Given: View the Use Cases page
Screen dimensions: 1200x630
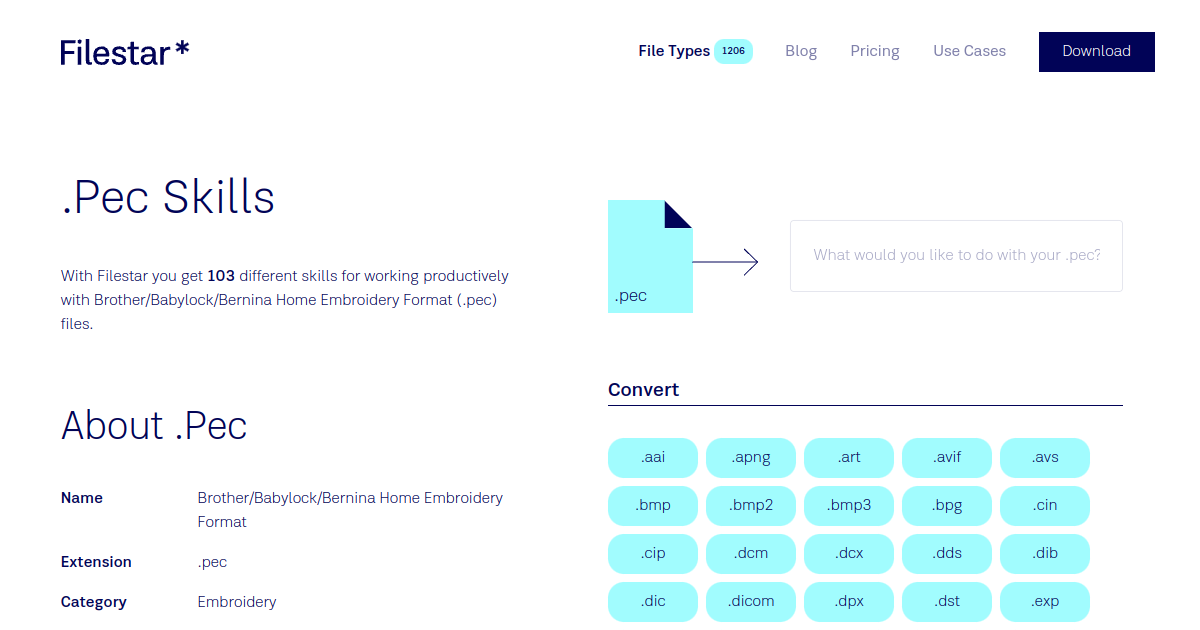Looking at the screenshot, I should [969, 50].
